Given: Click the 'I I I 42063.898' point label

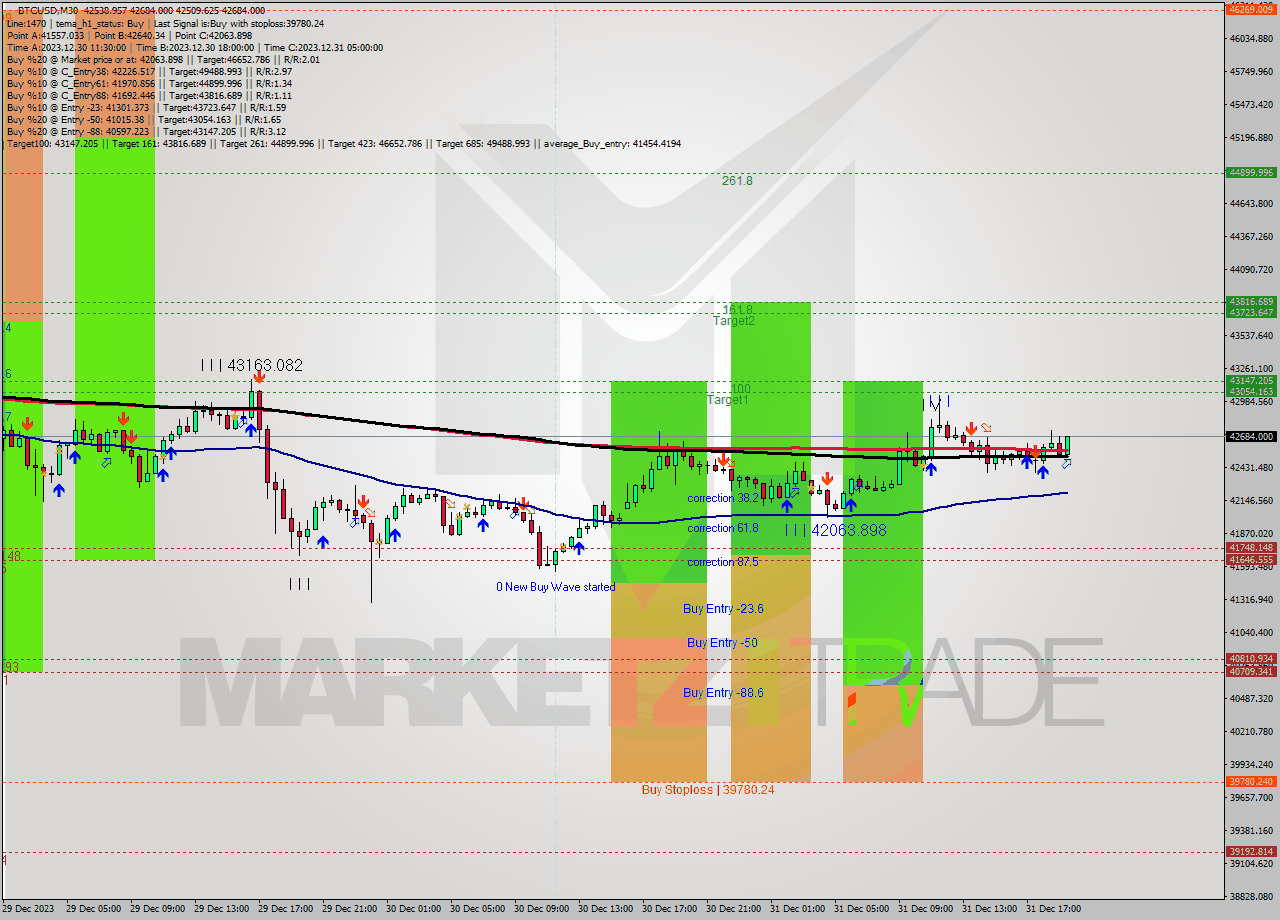Looking at the screenshot, I should click(x=835, y=531).
